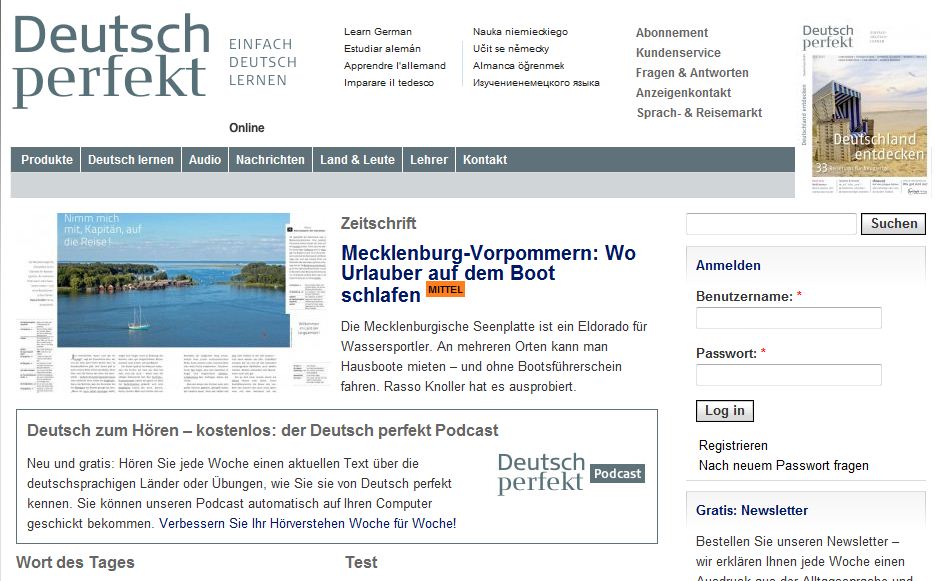
Task: Open the Land & Leute menu
Action: pos(357,160)
